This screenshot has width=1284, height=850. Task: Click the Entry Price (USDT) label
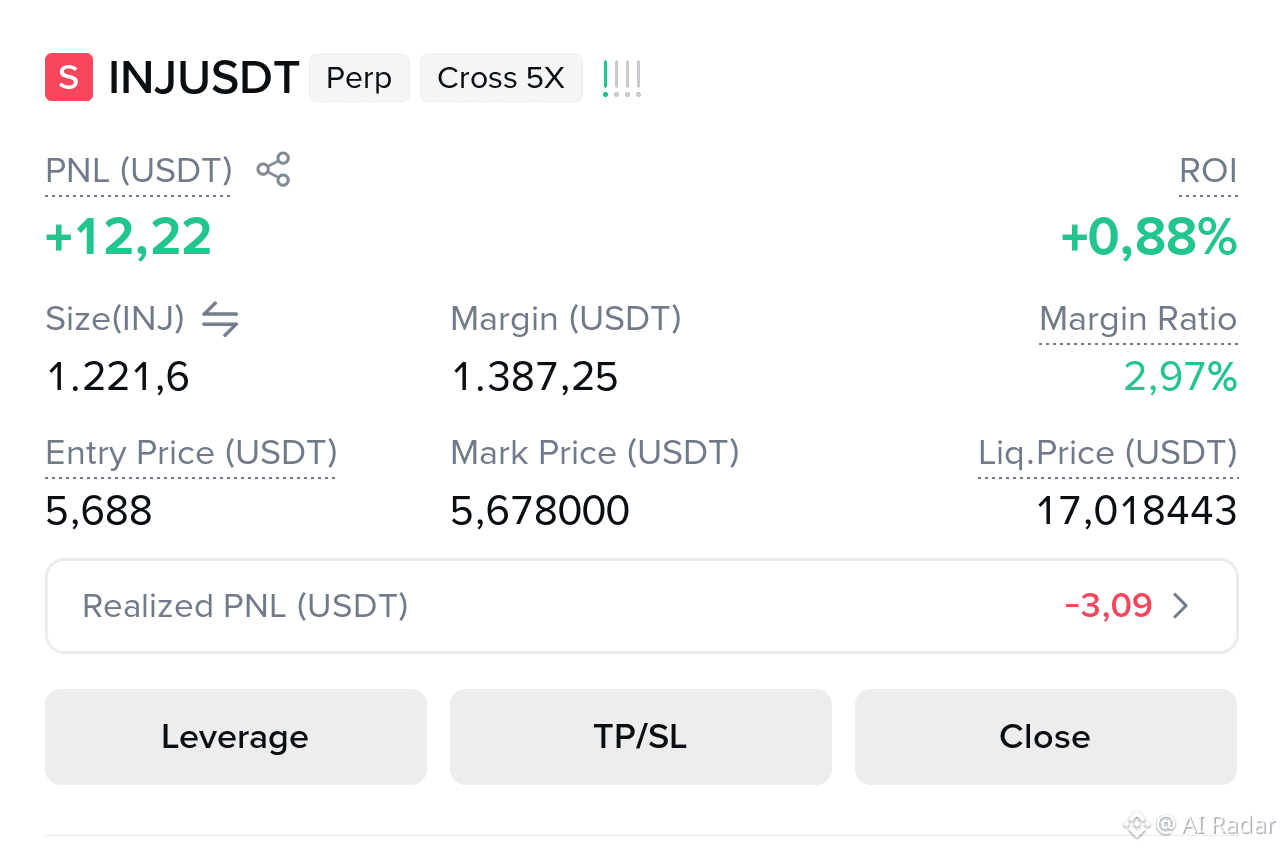click(191, 453)
